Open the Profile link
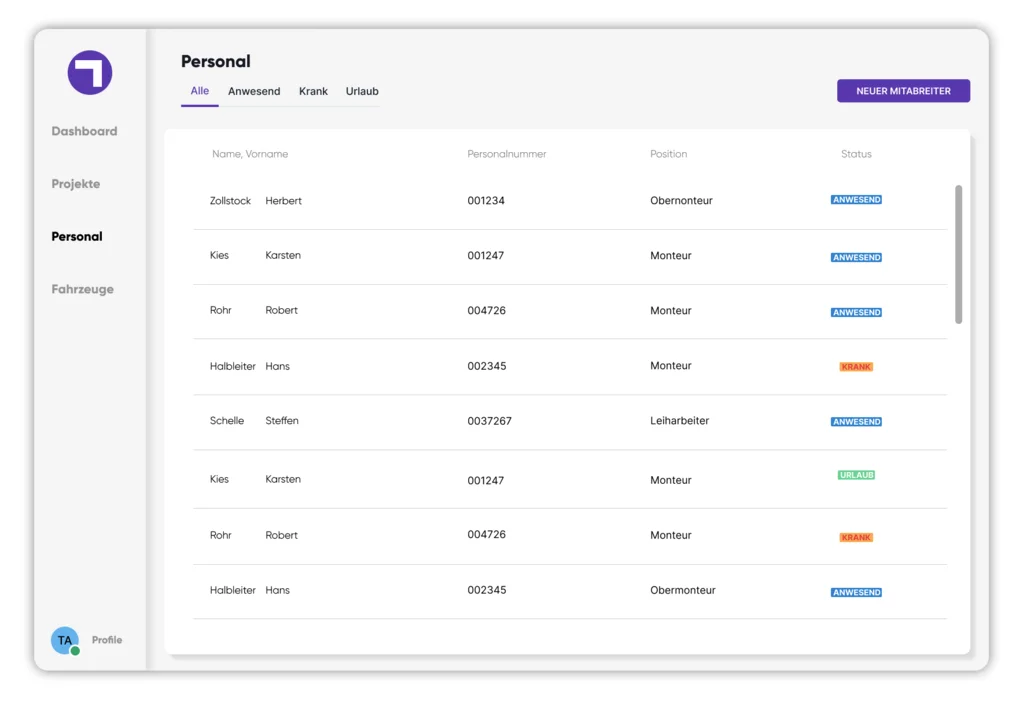 (x=107, y=640)
